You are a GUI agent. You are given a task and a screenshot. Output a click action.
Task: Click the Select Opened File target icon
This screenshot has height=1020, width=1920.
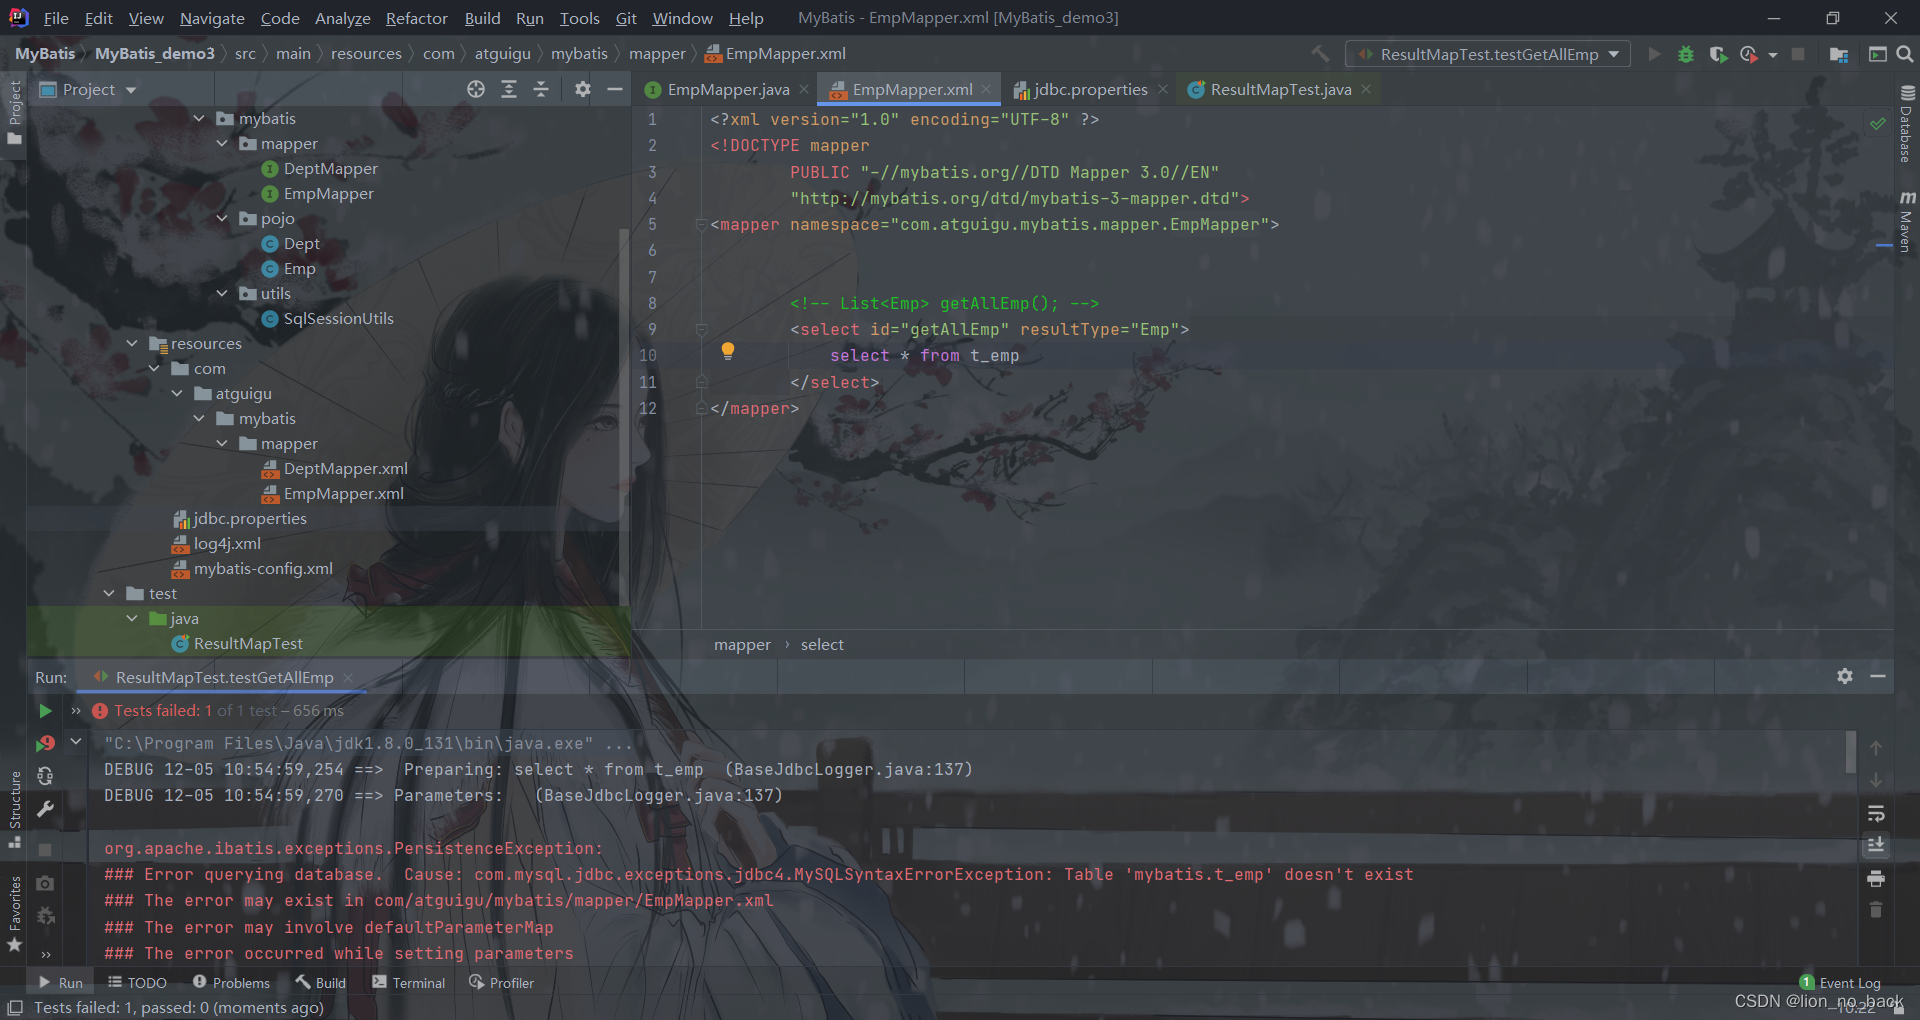476,90
